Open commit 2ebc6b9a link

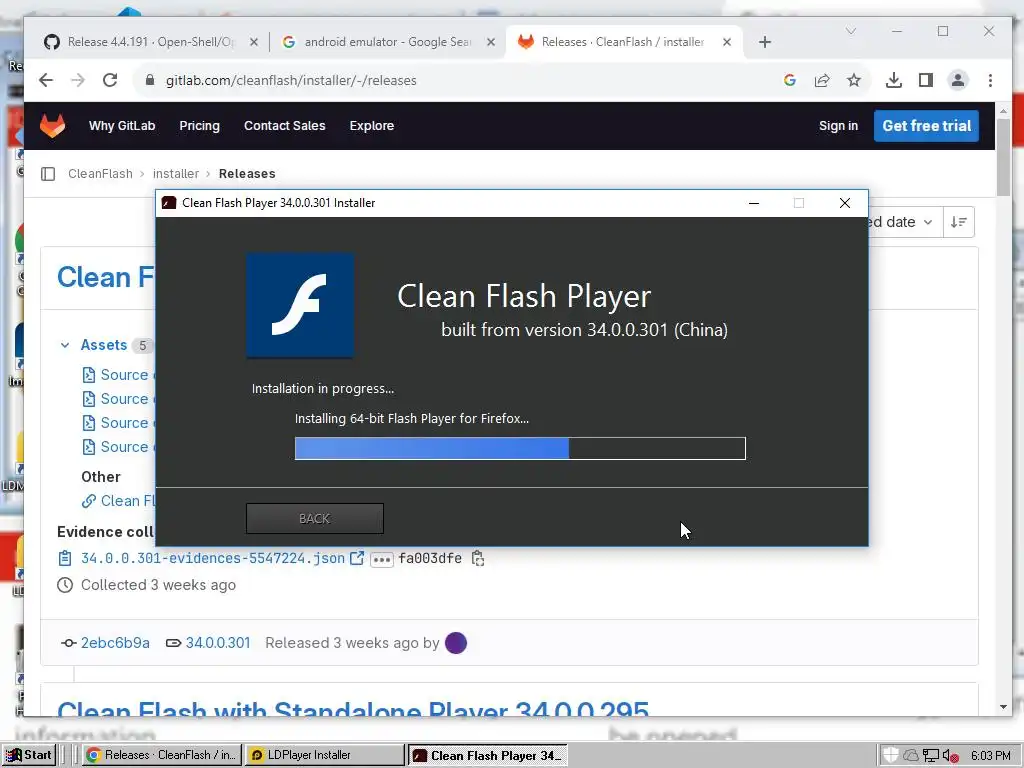coord(115,643)
